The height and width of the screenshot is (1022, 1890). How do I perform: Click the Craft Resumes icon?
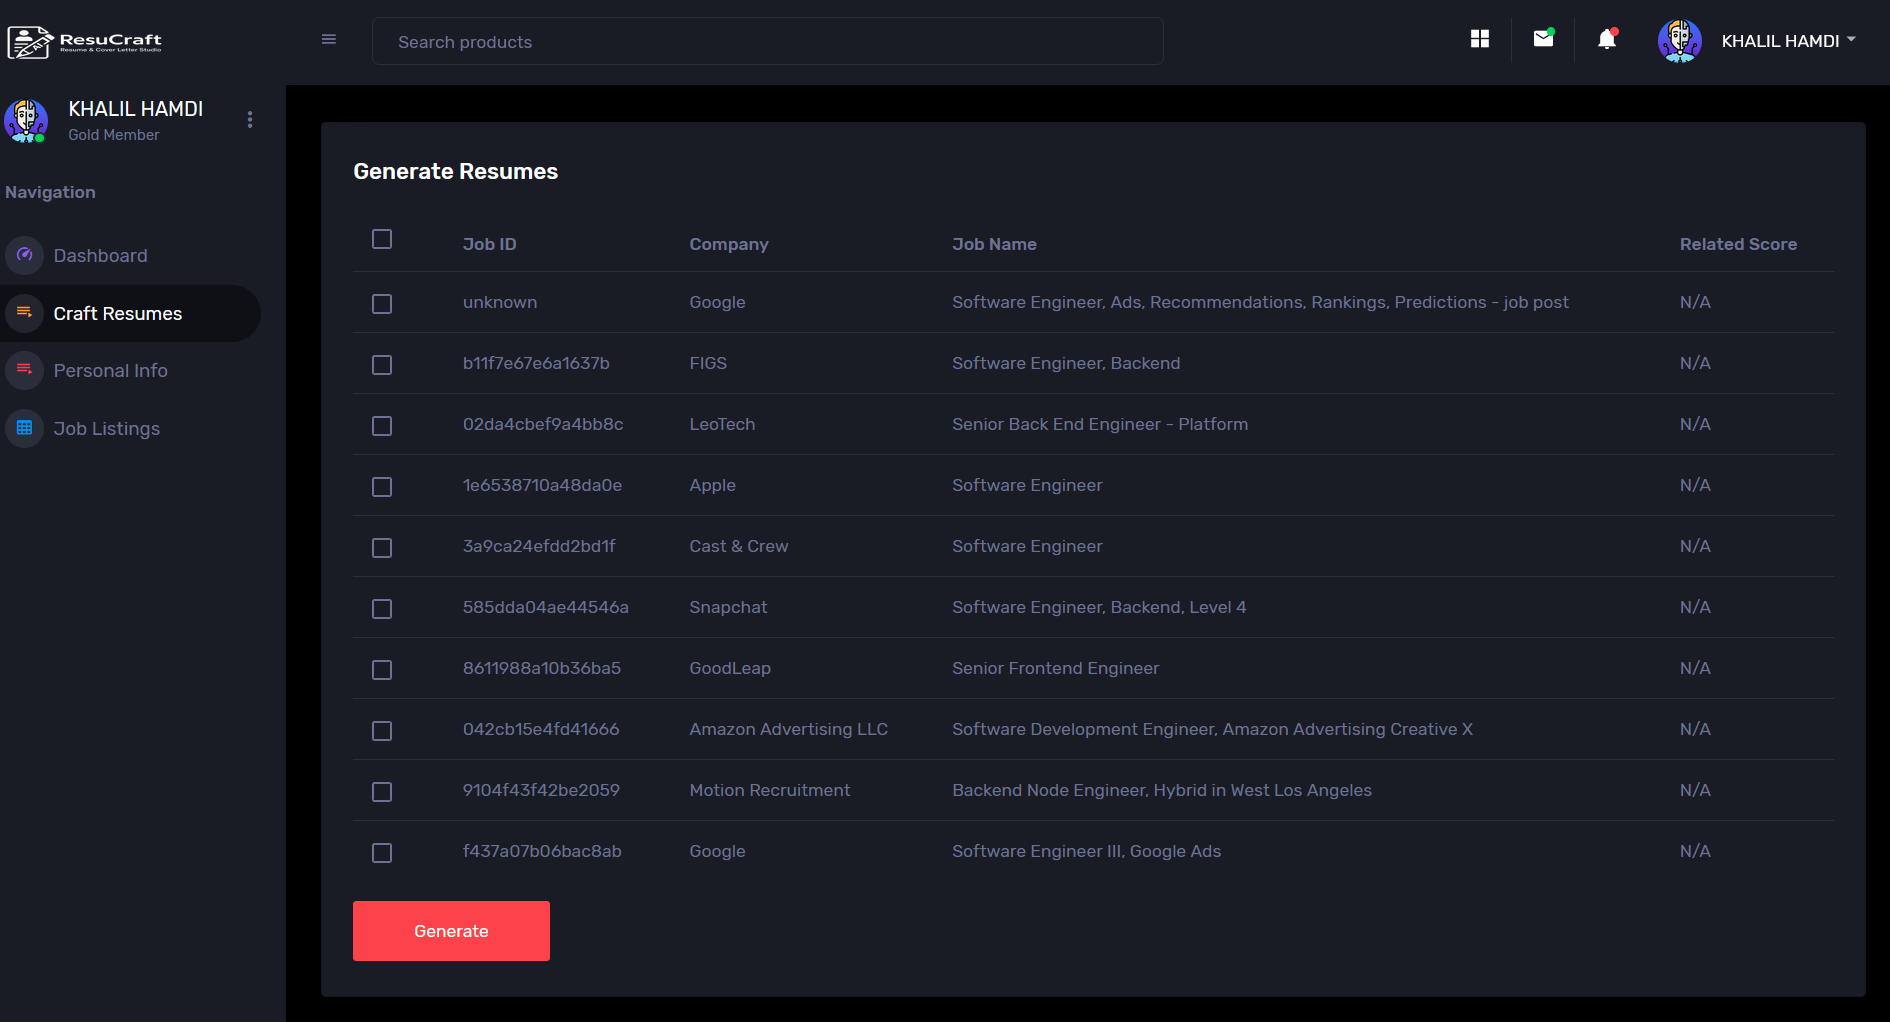25,313
